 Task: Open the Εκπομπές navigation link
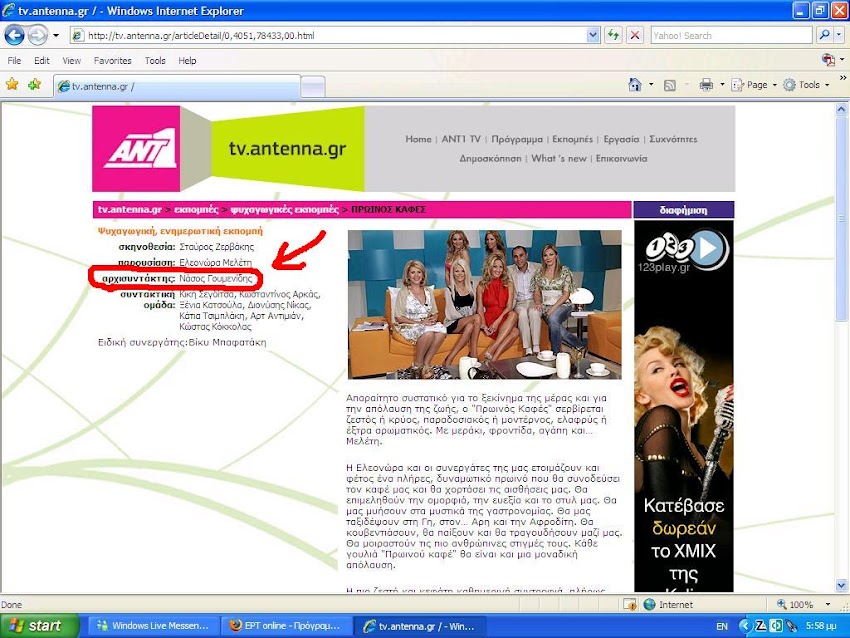point(572,139)
